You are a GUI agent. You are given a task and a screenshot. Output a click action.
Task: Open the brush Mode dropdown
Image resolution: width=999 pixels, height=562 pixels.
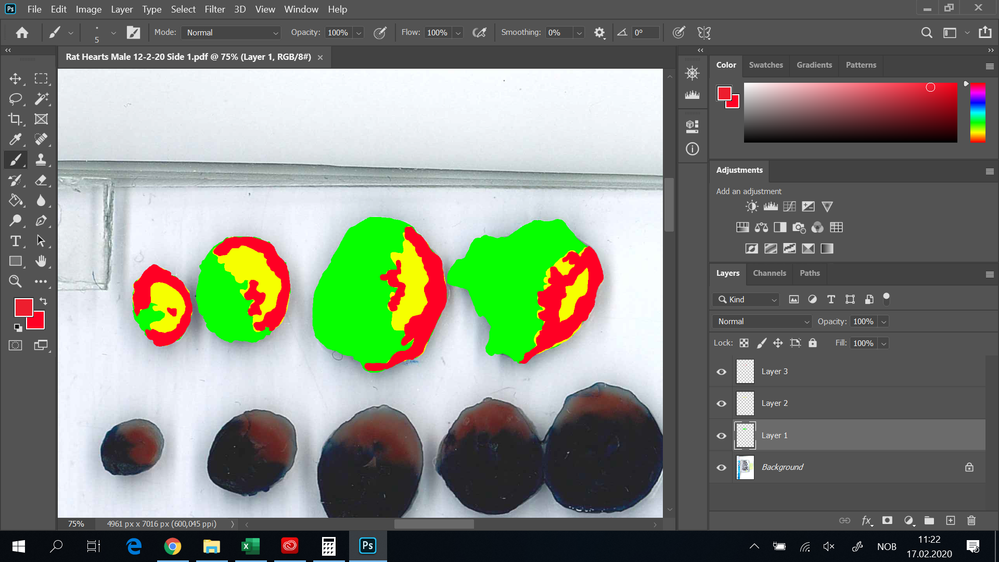pyautogui.click(x=231, y=32)
